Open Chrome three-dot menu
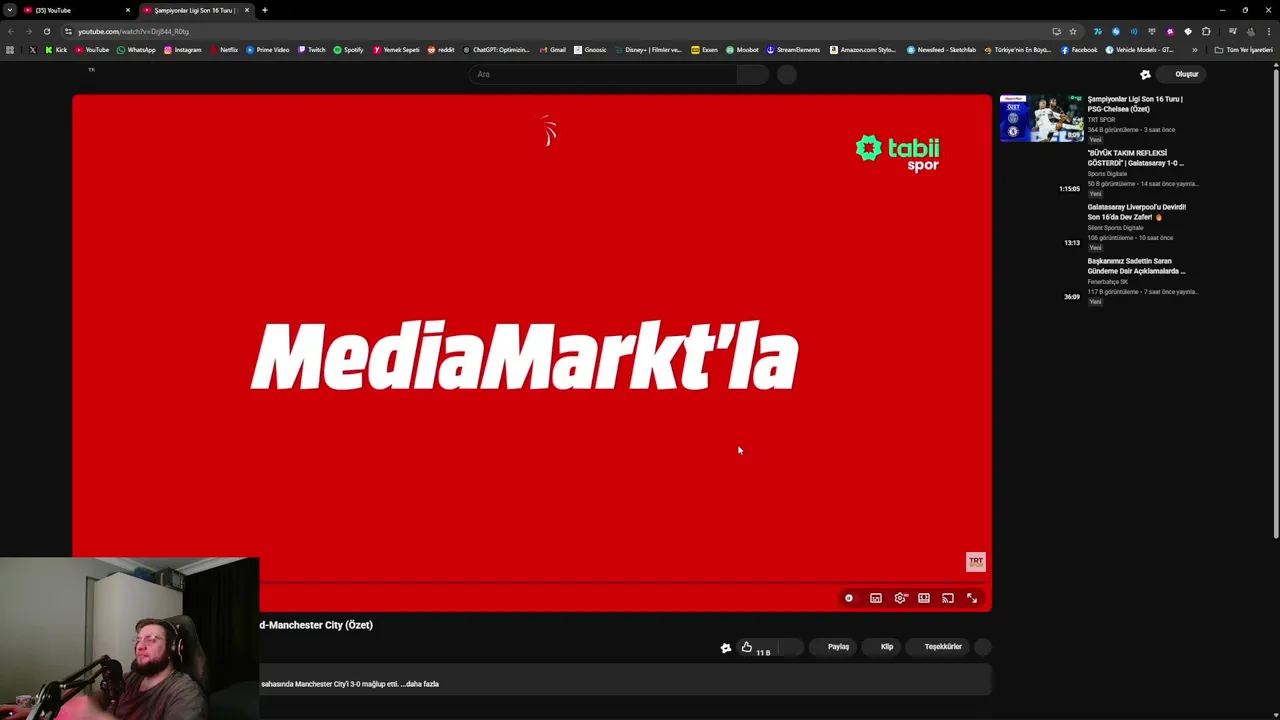Image resolution: width=1280 pixels, height=720 pixels. point(1268,31)
